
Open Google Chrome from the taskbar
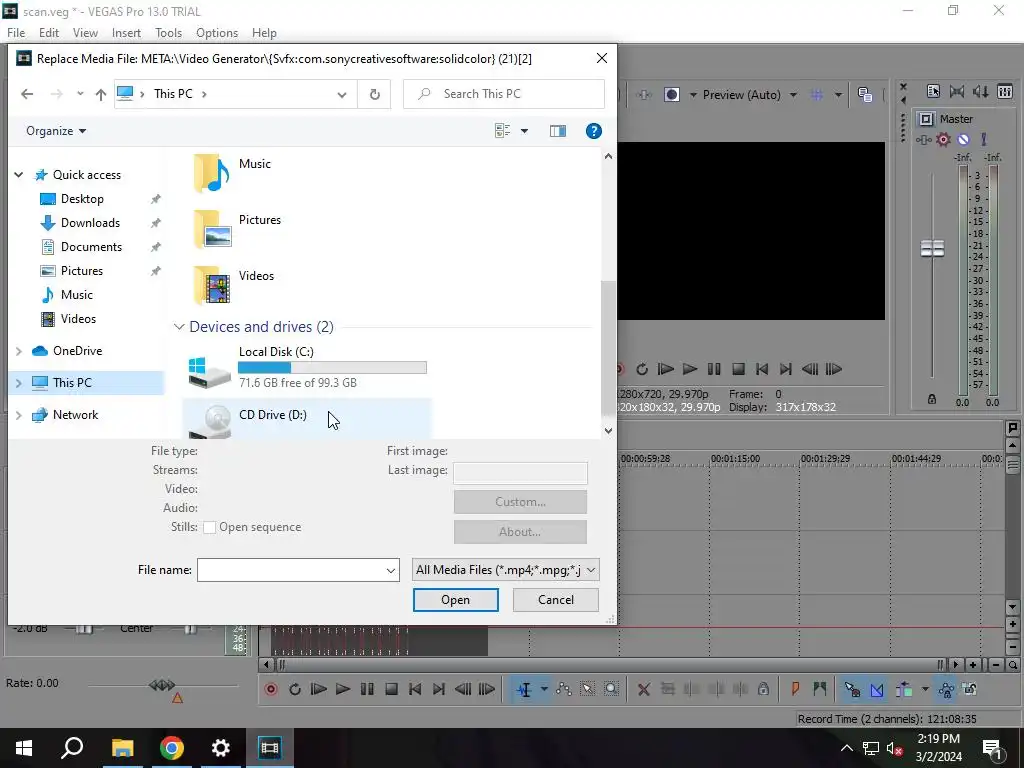point(172,748)
